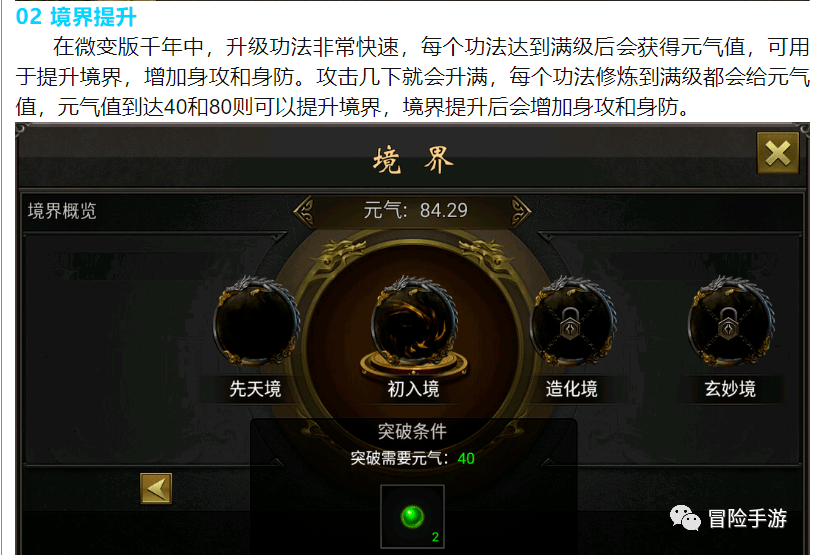Image resolution: width=814 pixels, height=555 pixels.
Task: Click the locked 造化境 orb
Action: coord(572,322)
